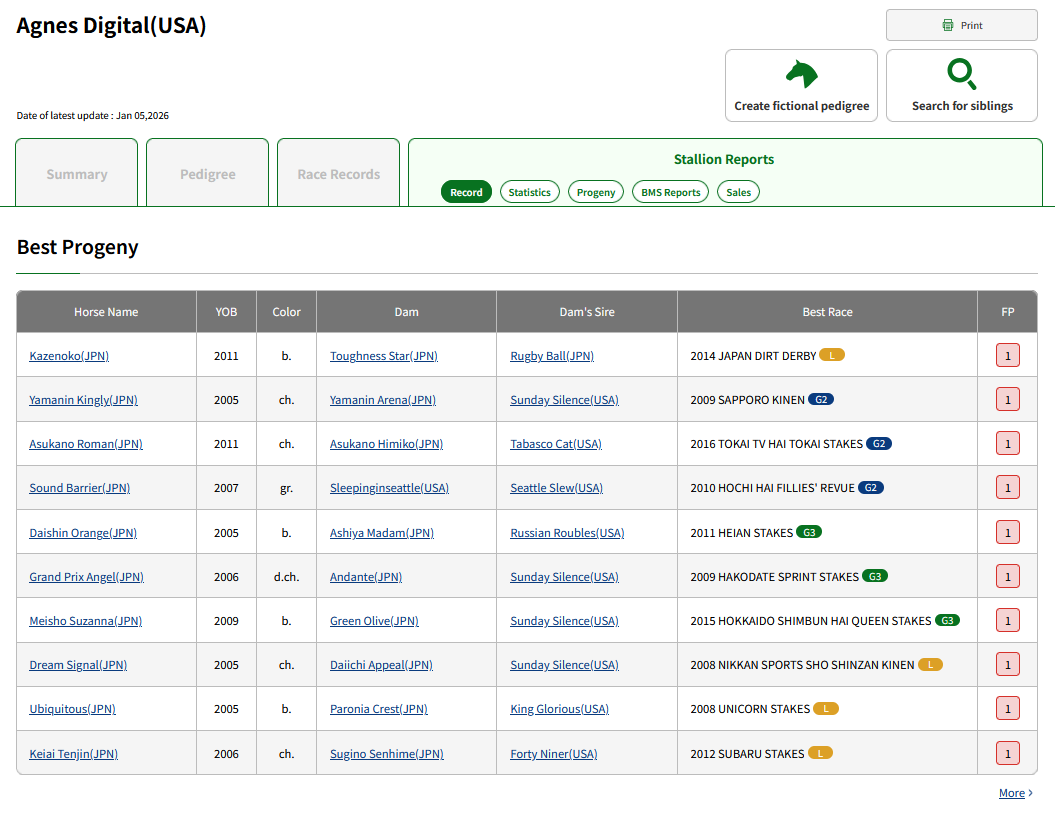Click the Print button

(961, 26)
